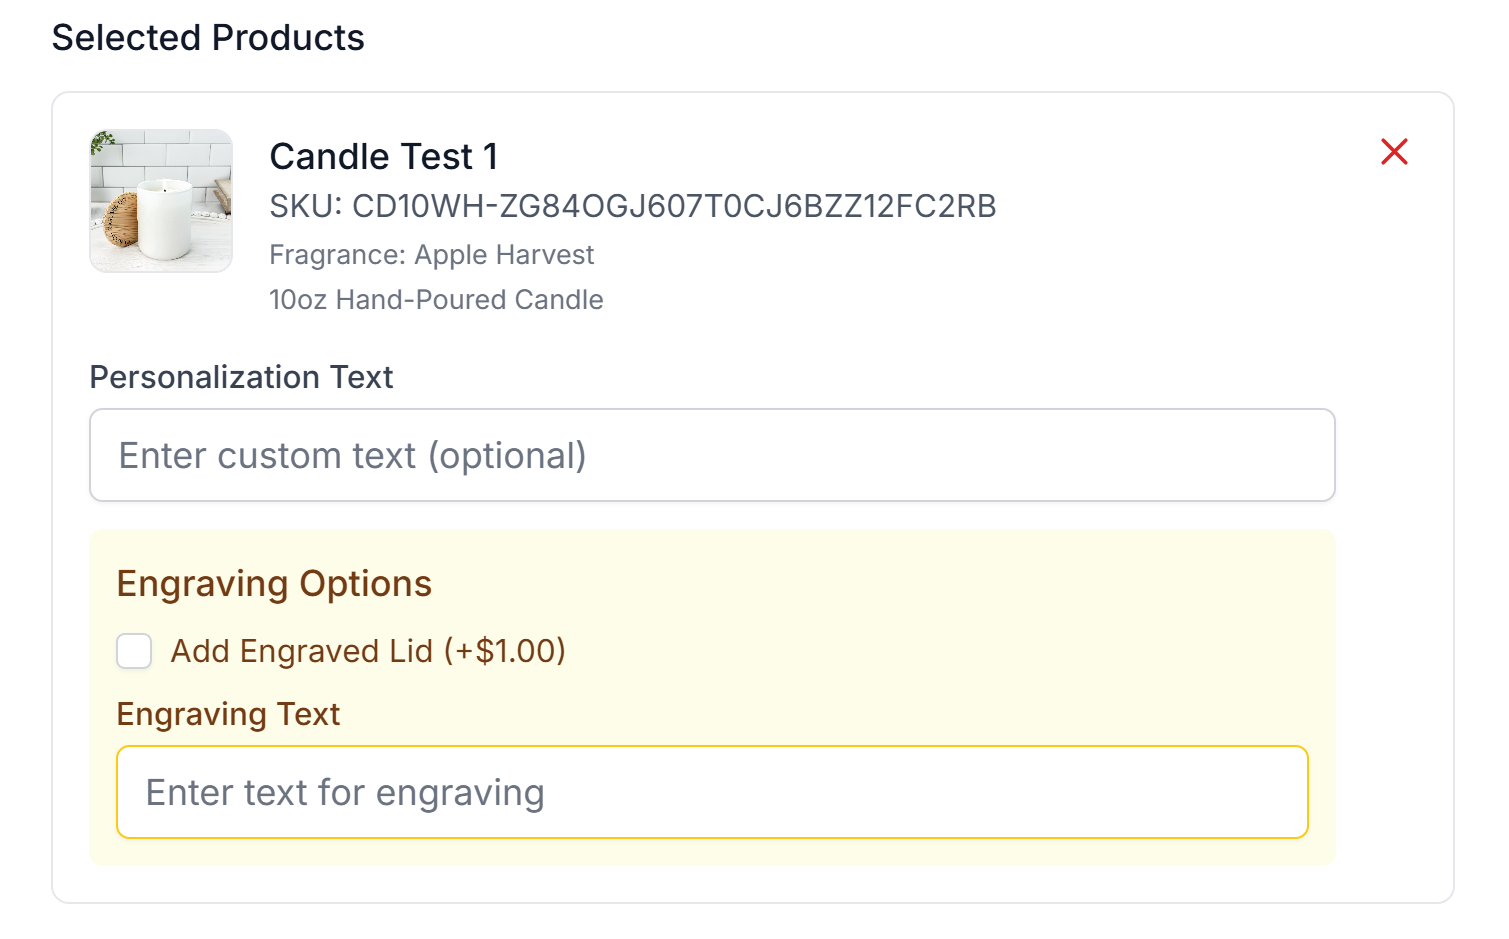Click the "Hand-Poured Candle" description text

point(470,300)
